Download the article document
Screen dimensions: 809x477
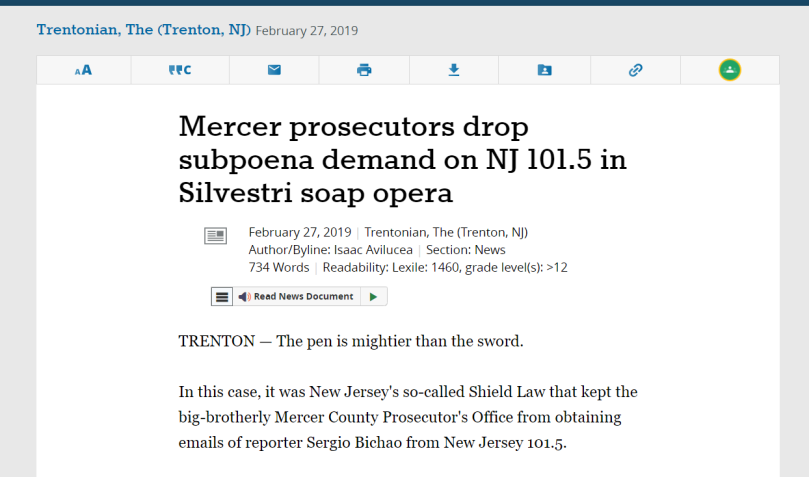click(454, 70)
